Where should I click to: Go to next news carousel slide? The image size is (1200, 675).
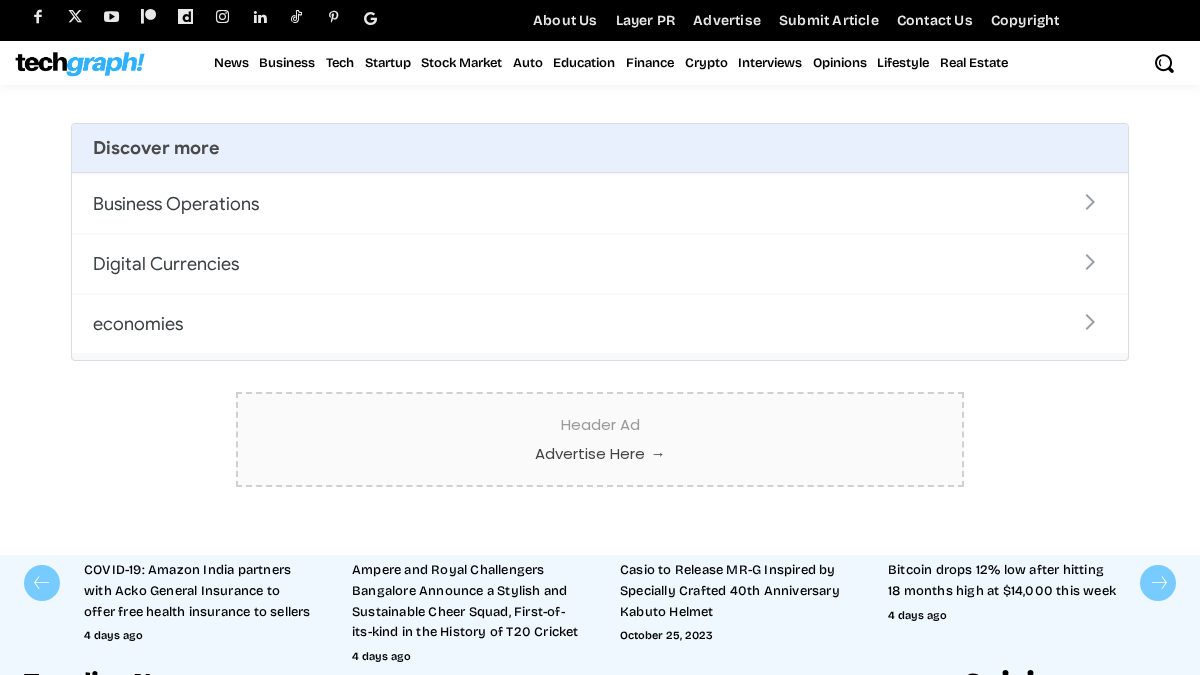point(1158,583)
